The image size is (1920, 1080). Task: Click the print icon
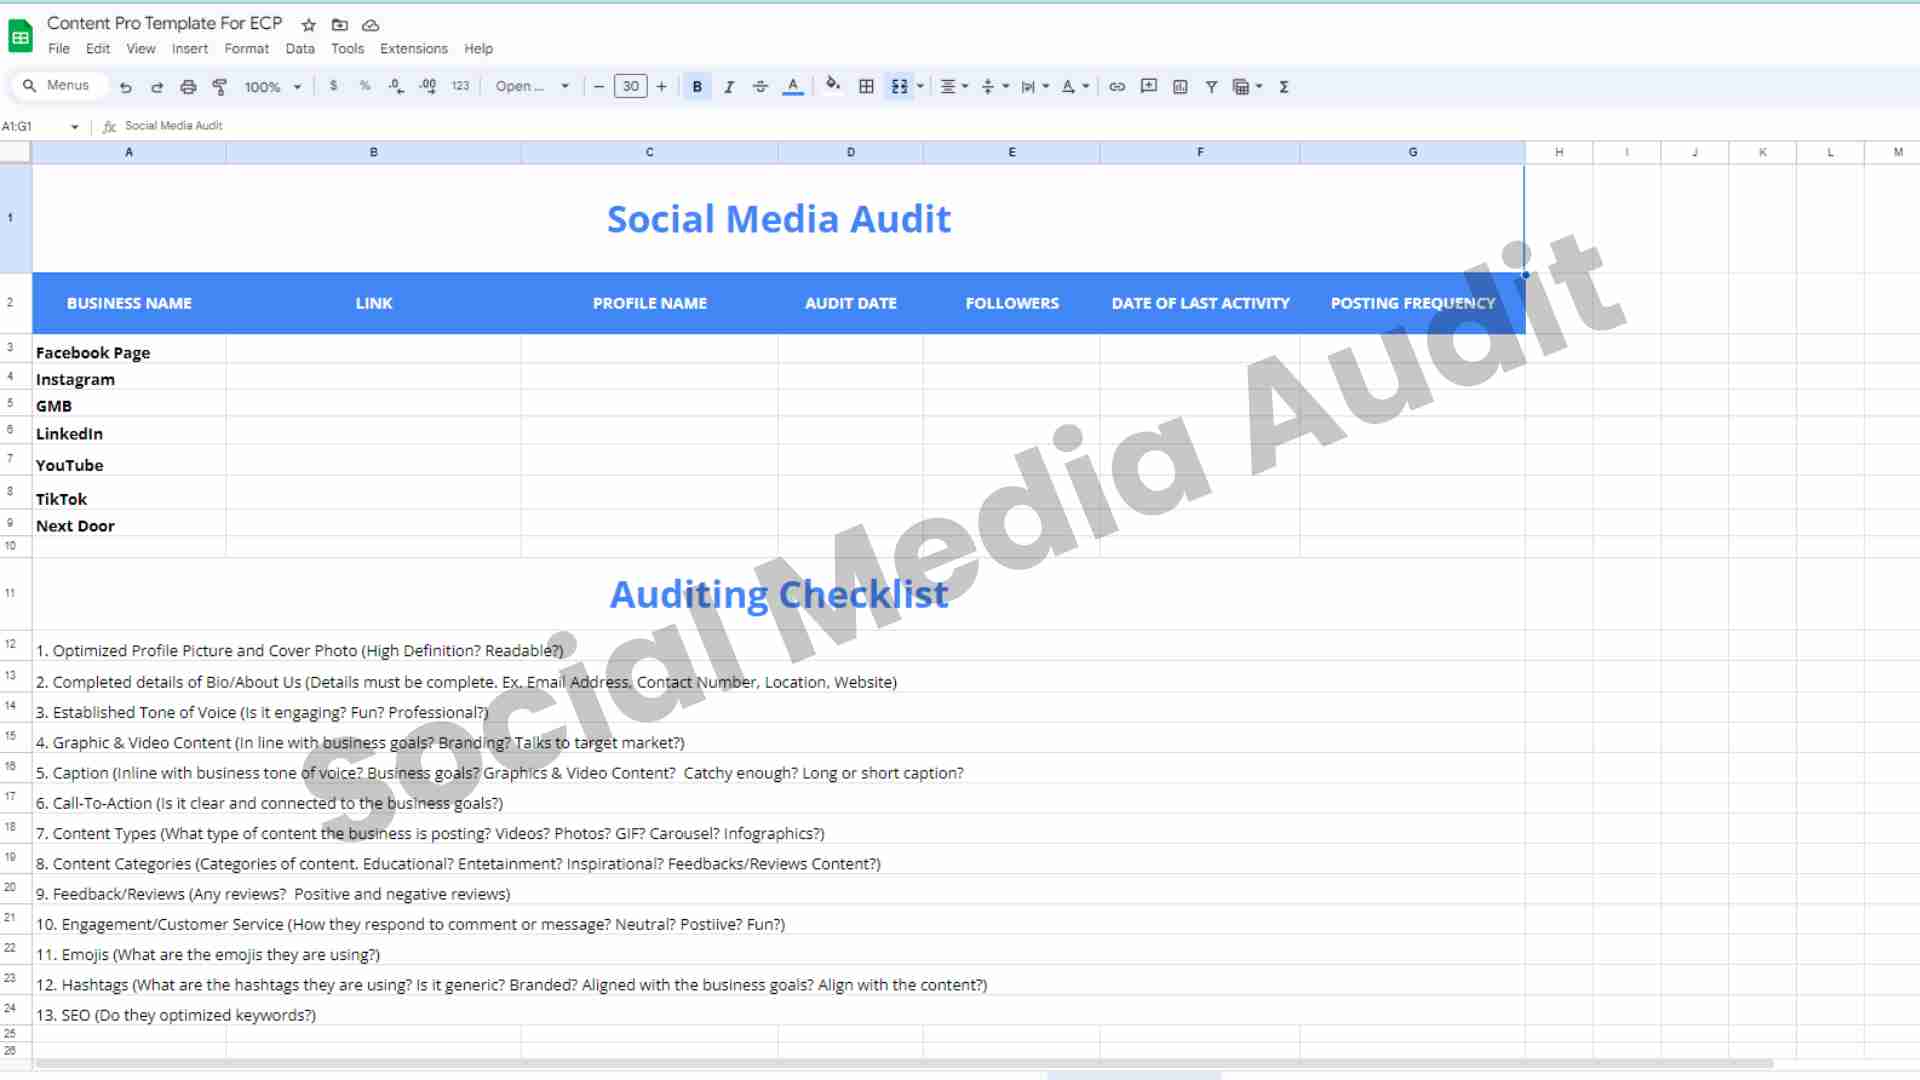coord(188,87)
